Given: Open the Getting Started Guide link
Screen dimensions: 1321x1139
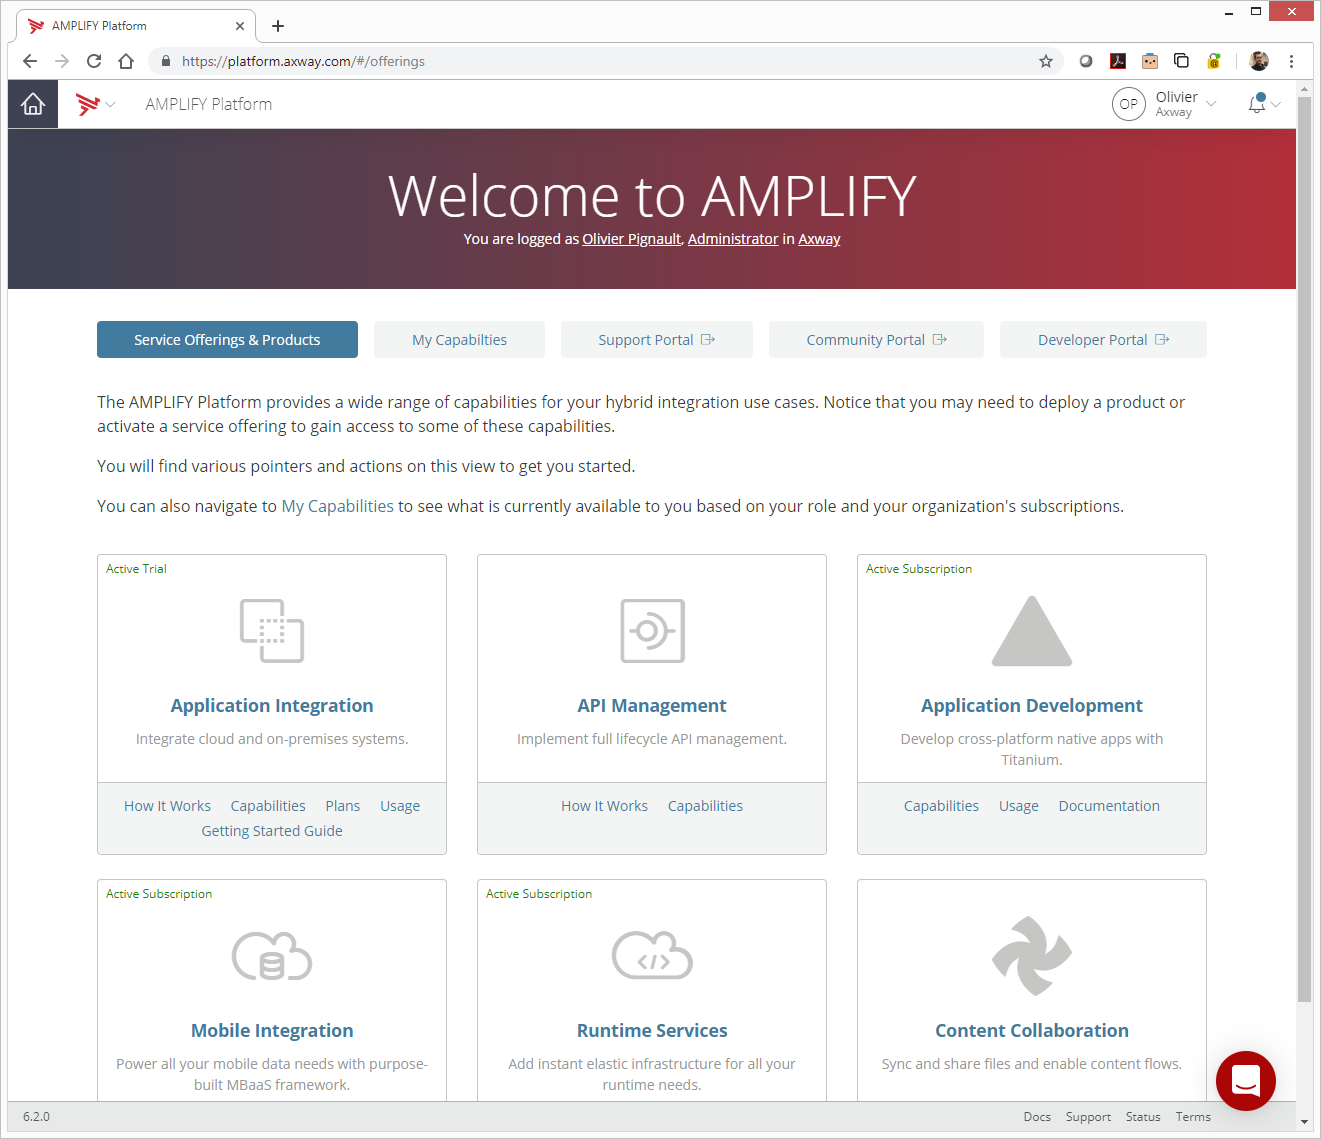Looking at the screenshot, I should click(x=272, y=831).
